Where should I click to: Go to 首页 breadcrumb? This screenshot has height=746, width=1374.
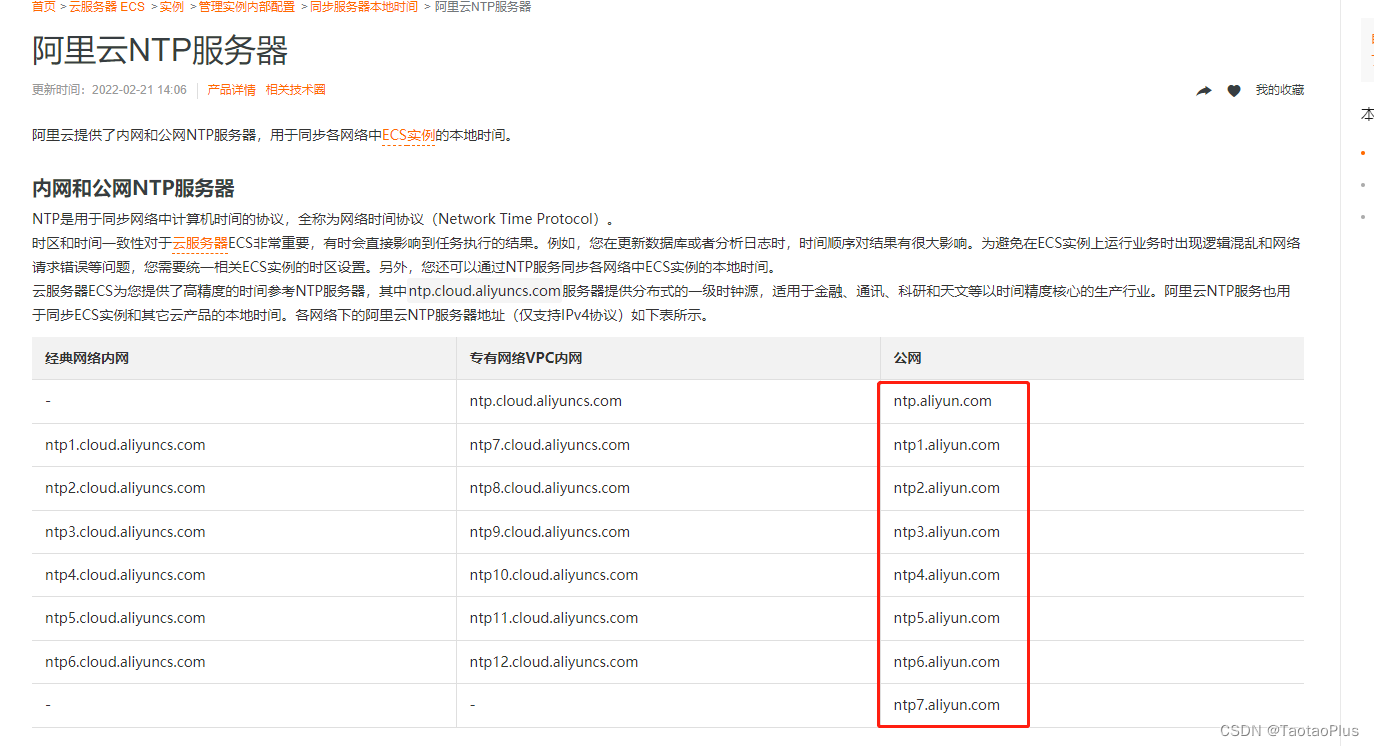coord(44,7)
